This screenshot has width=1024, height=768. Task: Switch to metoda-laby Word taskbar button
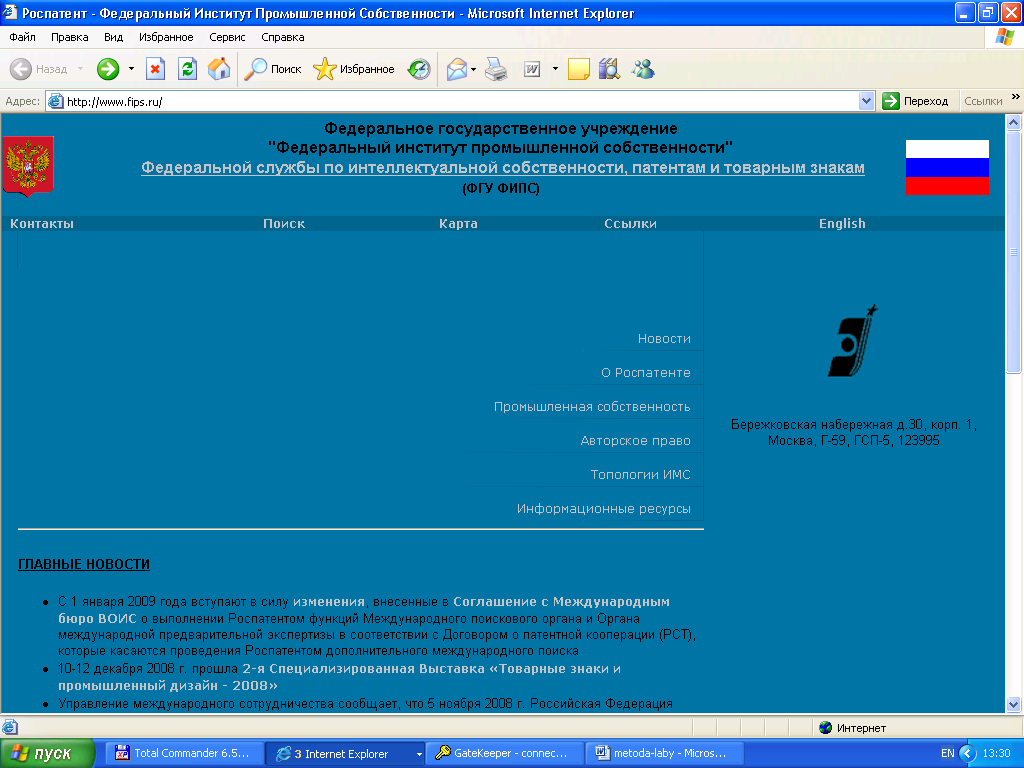pyautogui.click(x=664, y=754)
